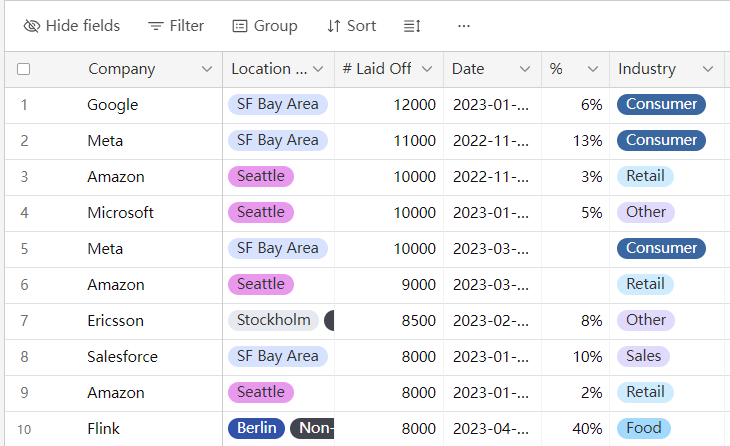Select the empty % cell in row 5
This screenshot has height=446, width=730.
click(x=575, y=249)
